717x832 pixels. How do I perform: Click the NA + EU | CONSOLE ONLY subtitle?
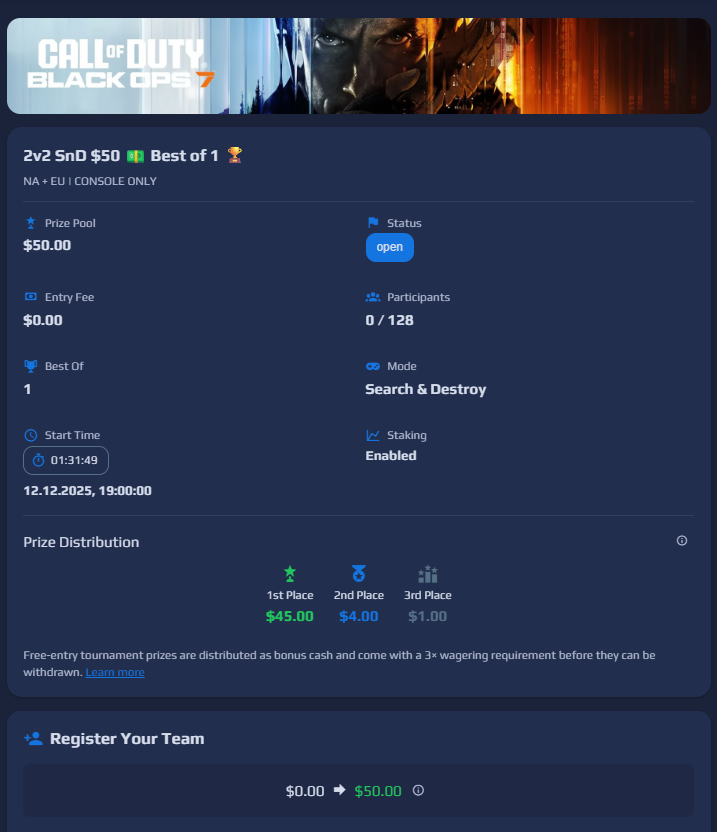coord(90,181)
